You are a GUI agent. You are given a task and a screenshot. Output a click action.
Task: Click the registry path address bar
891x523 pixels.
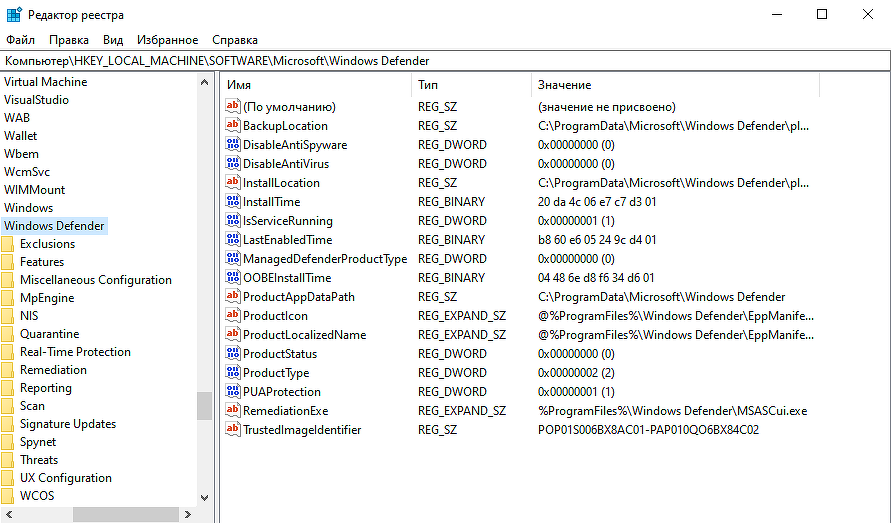(445, 61)
